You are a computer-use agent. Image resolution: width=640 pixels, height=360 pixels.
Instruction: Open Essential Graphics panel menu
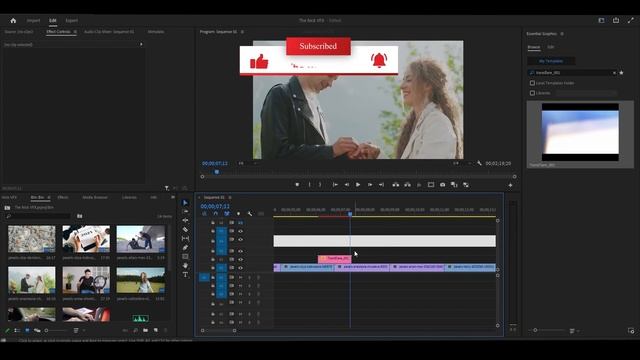point(562,34)
